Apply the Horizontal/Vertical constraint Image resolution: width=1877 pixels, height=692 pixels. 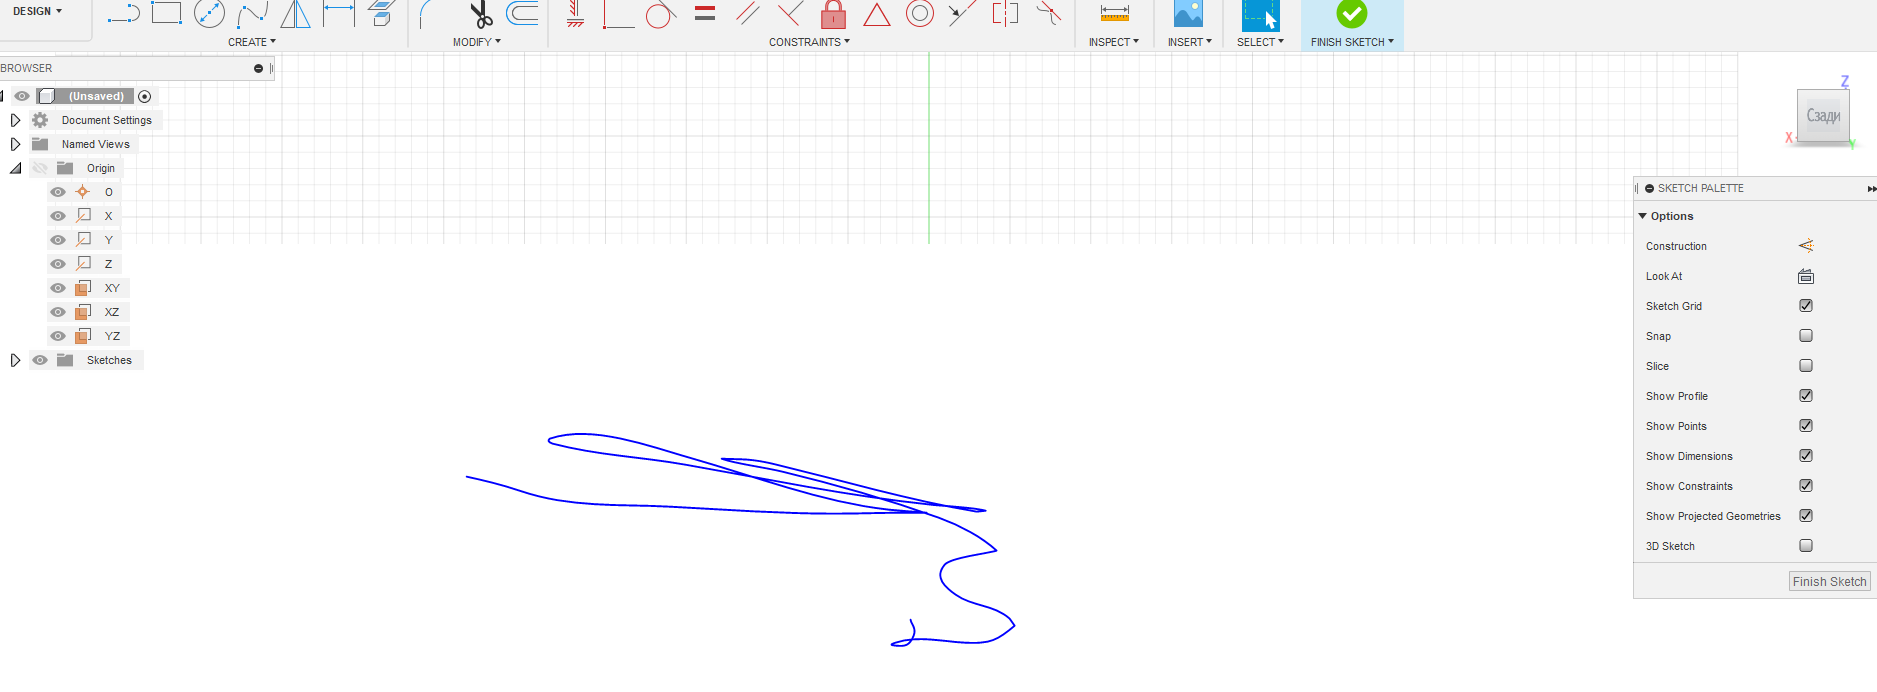[x=575, y=14]
